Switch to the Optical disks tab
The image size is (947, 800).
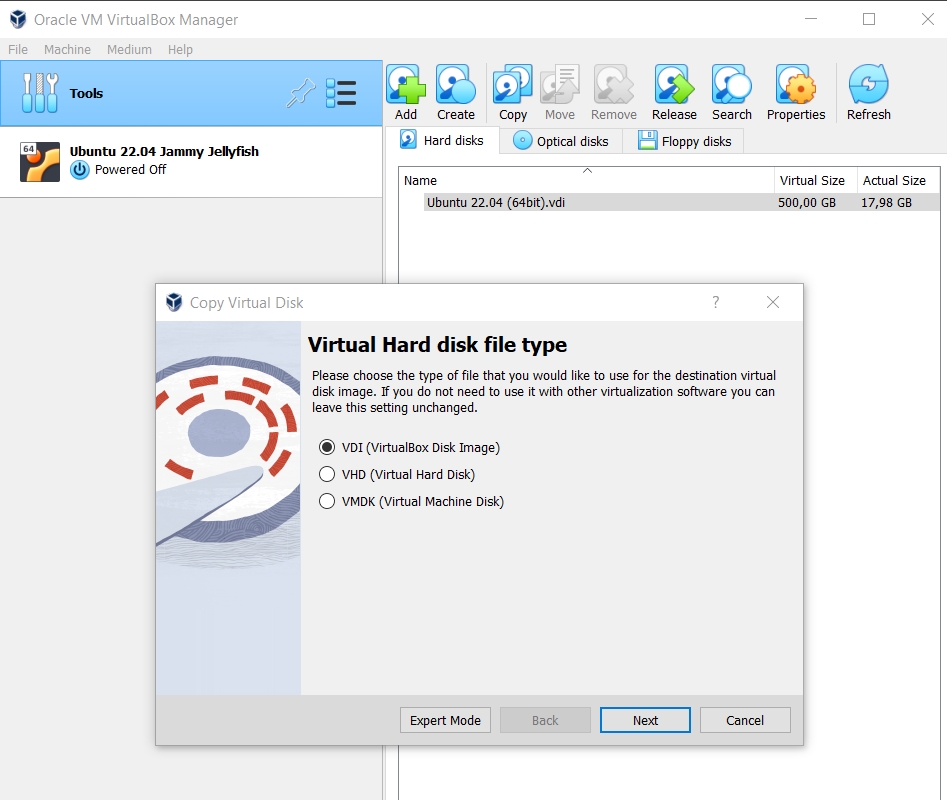tap(560, 141)
